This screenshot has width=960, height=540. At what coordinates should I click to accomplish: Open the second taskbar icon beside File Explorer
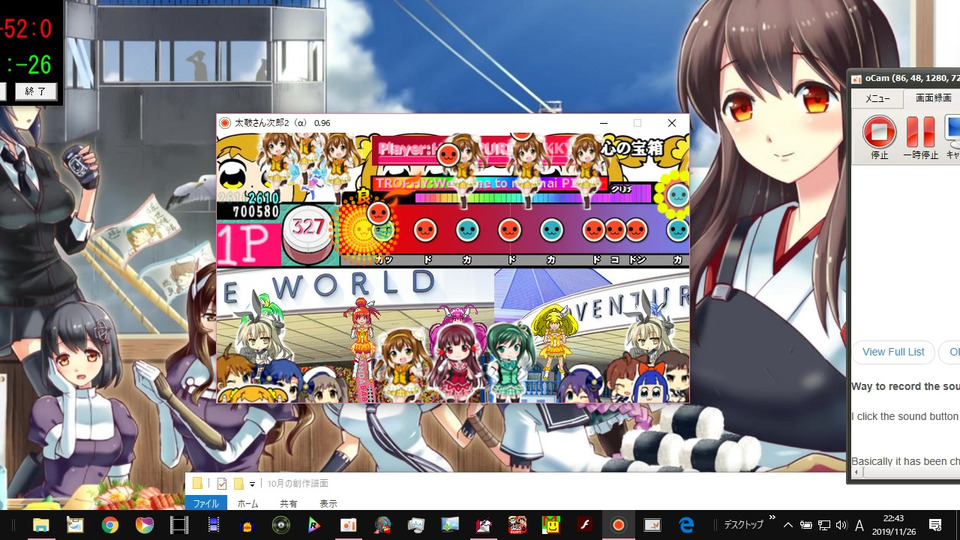(75, 525)
